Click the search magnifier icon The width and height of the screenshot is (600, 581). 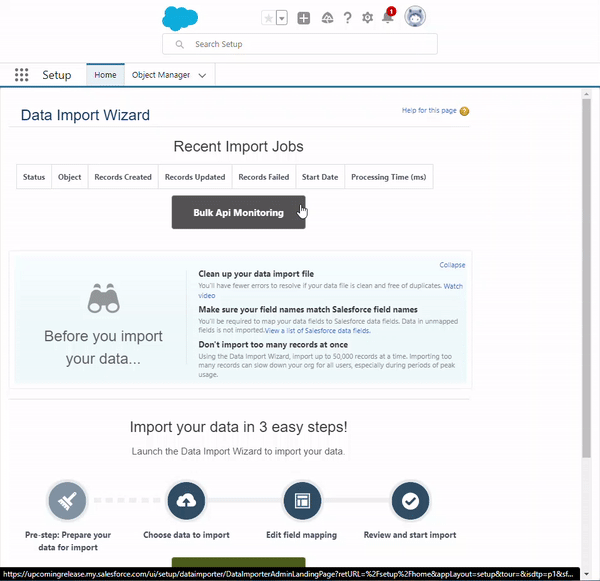click(x=179, y=44)
